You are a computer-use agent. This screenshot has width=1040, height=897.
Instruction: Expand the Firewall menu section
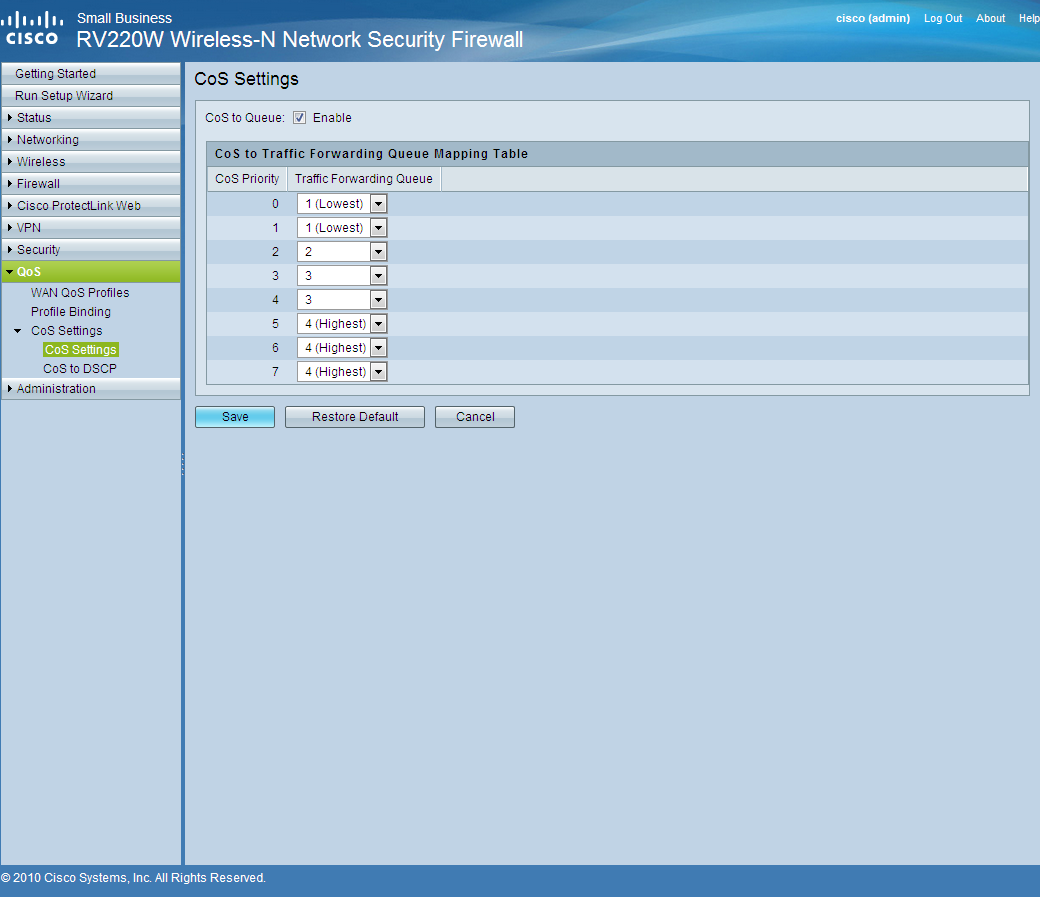pyautogui.click(x=91, y=183)
